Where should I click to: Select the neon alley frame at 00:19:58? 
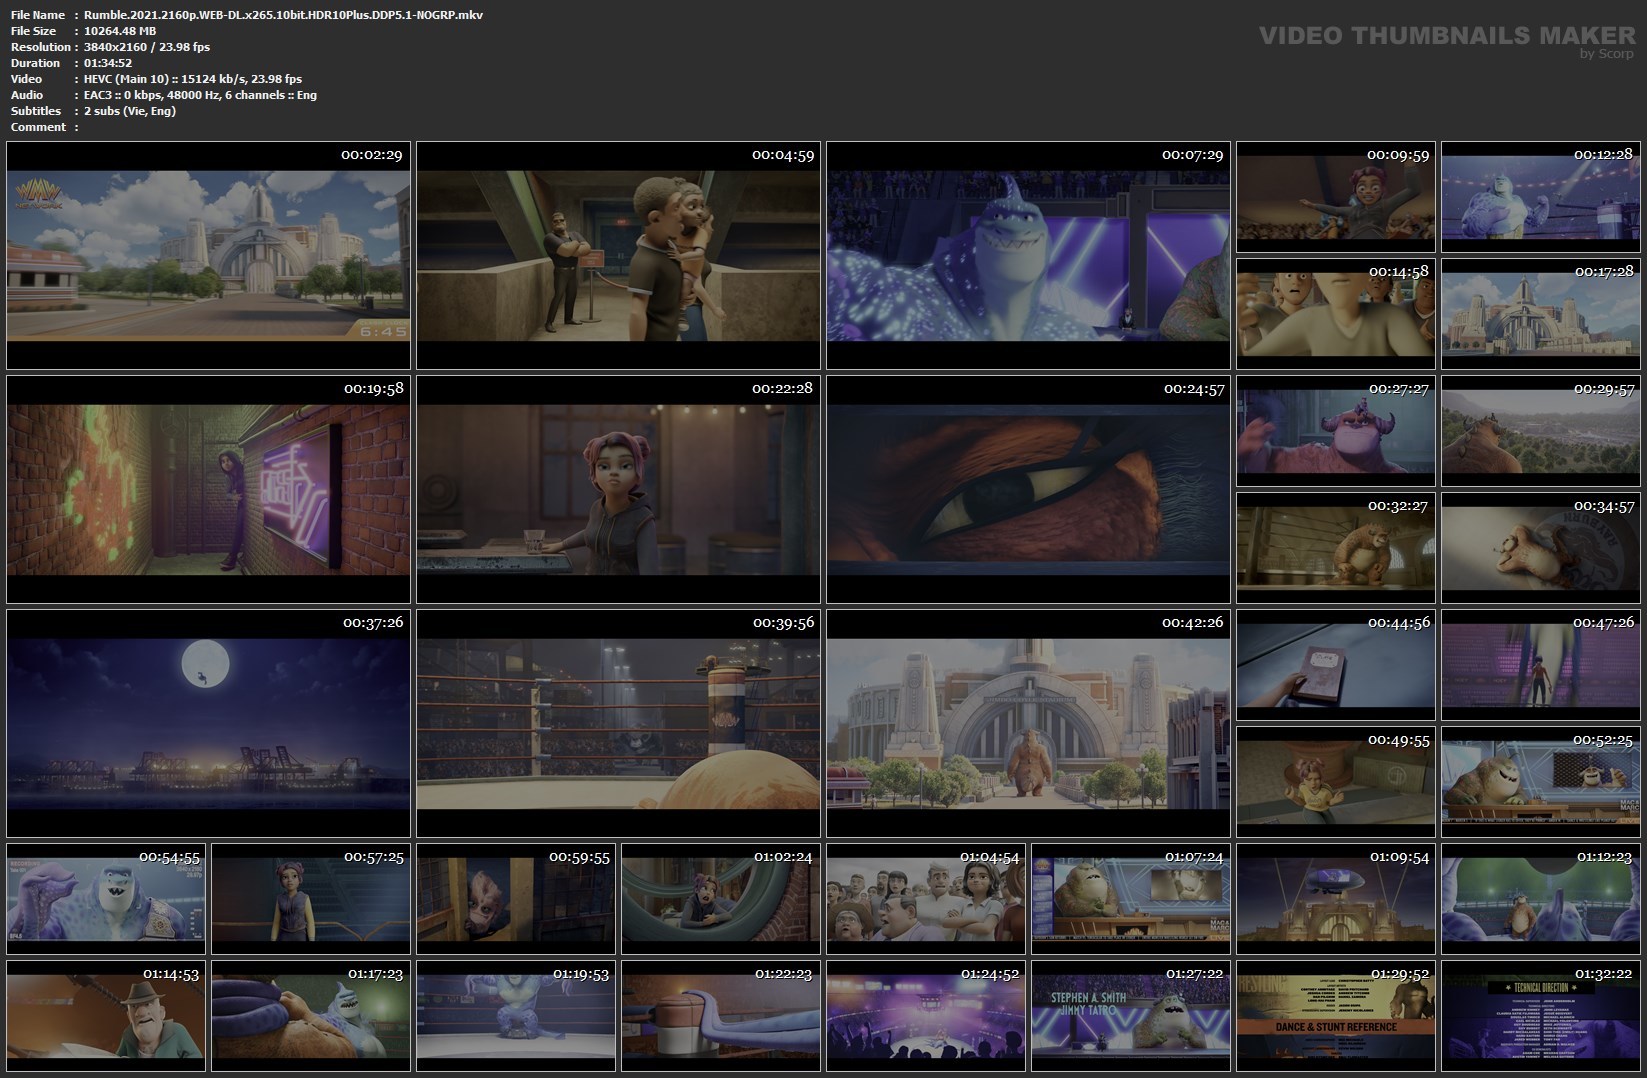pyautogui.click(x=208, y=490)
